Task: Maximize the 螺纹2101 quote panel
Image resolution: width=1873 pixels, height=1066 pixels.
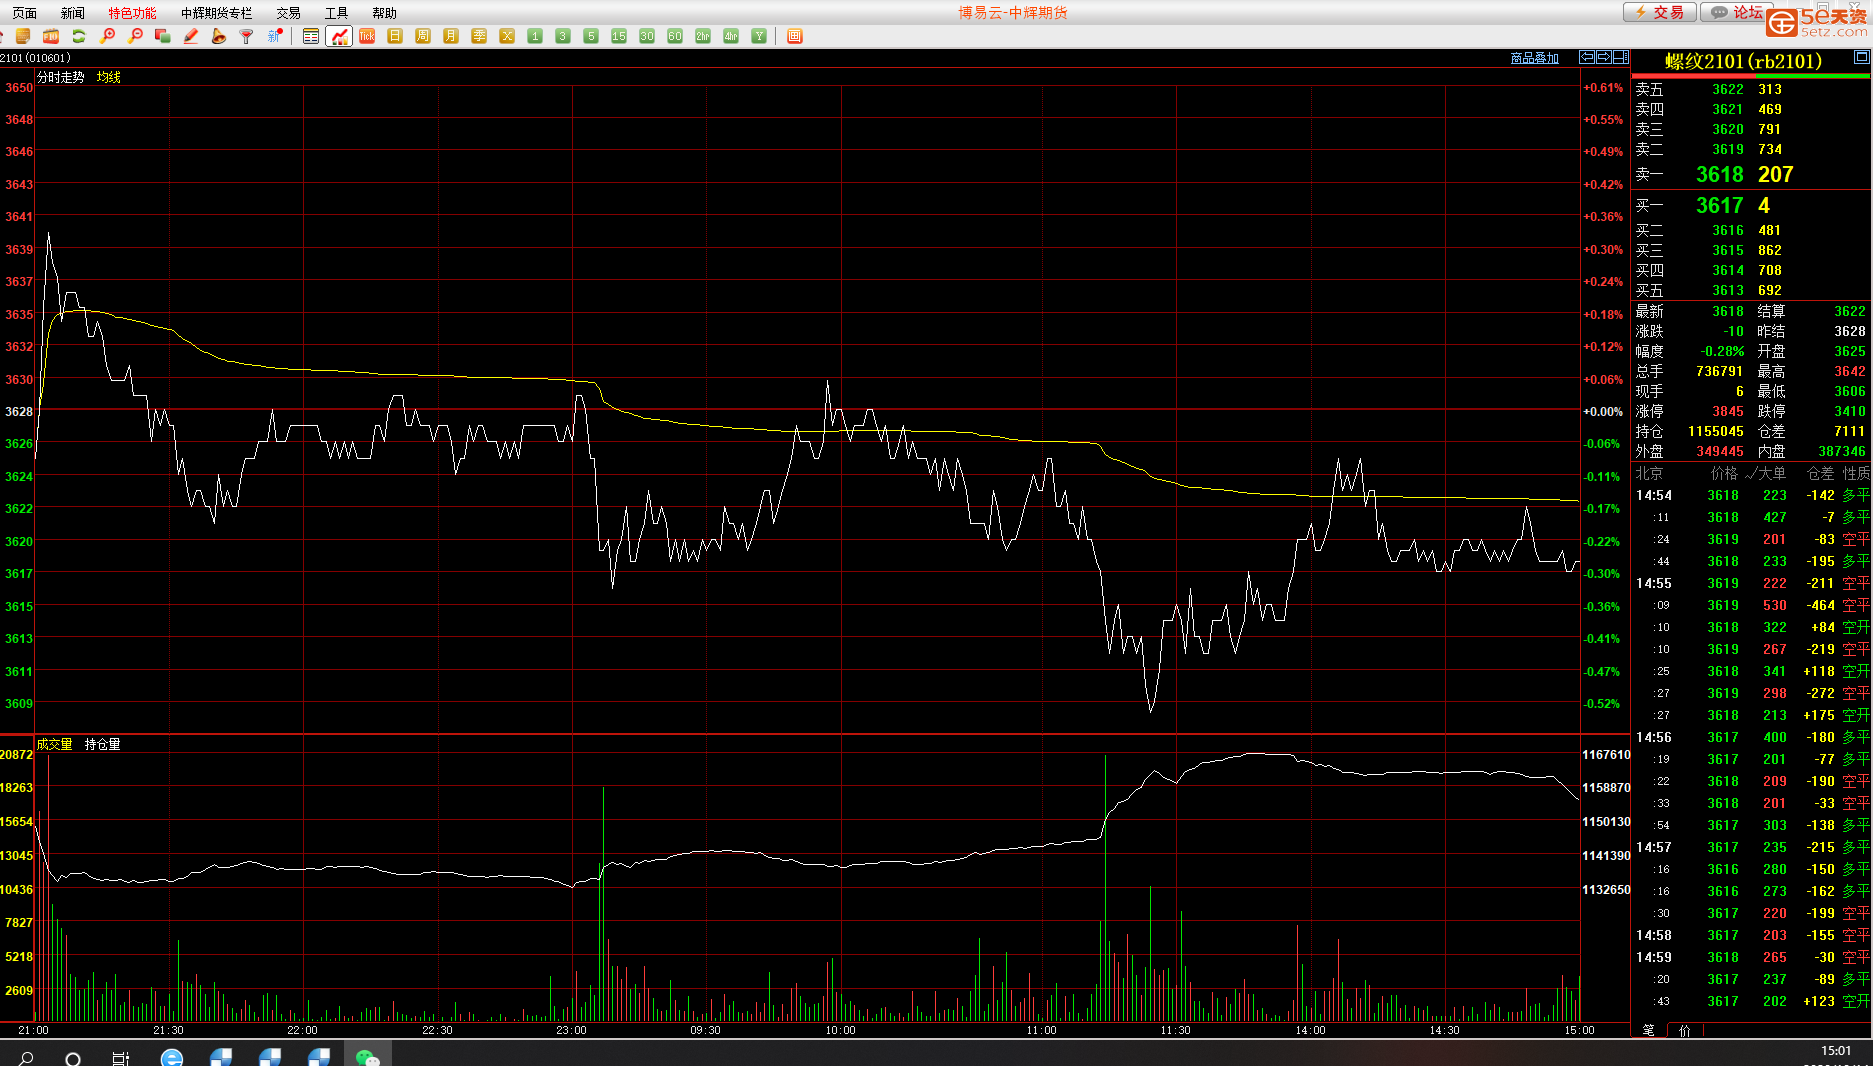Action: 1861,57
